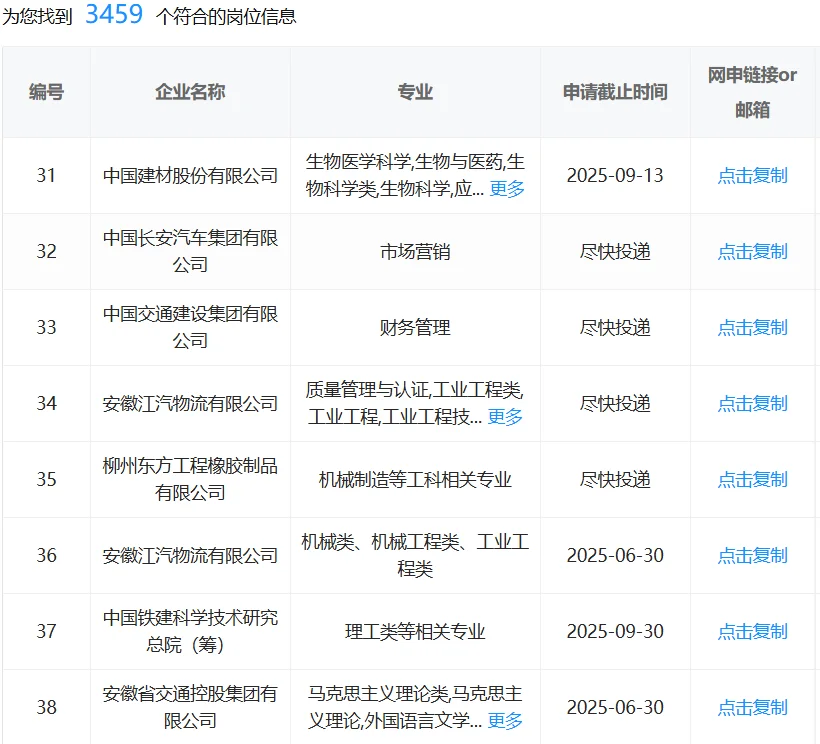Expand 更多 majors in row 31
Screen dimensions: 820x744
coord(507,189)
